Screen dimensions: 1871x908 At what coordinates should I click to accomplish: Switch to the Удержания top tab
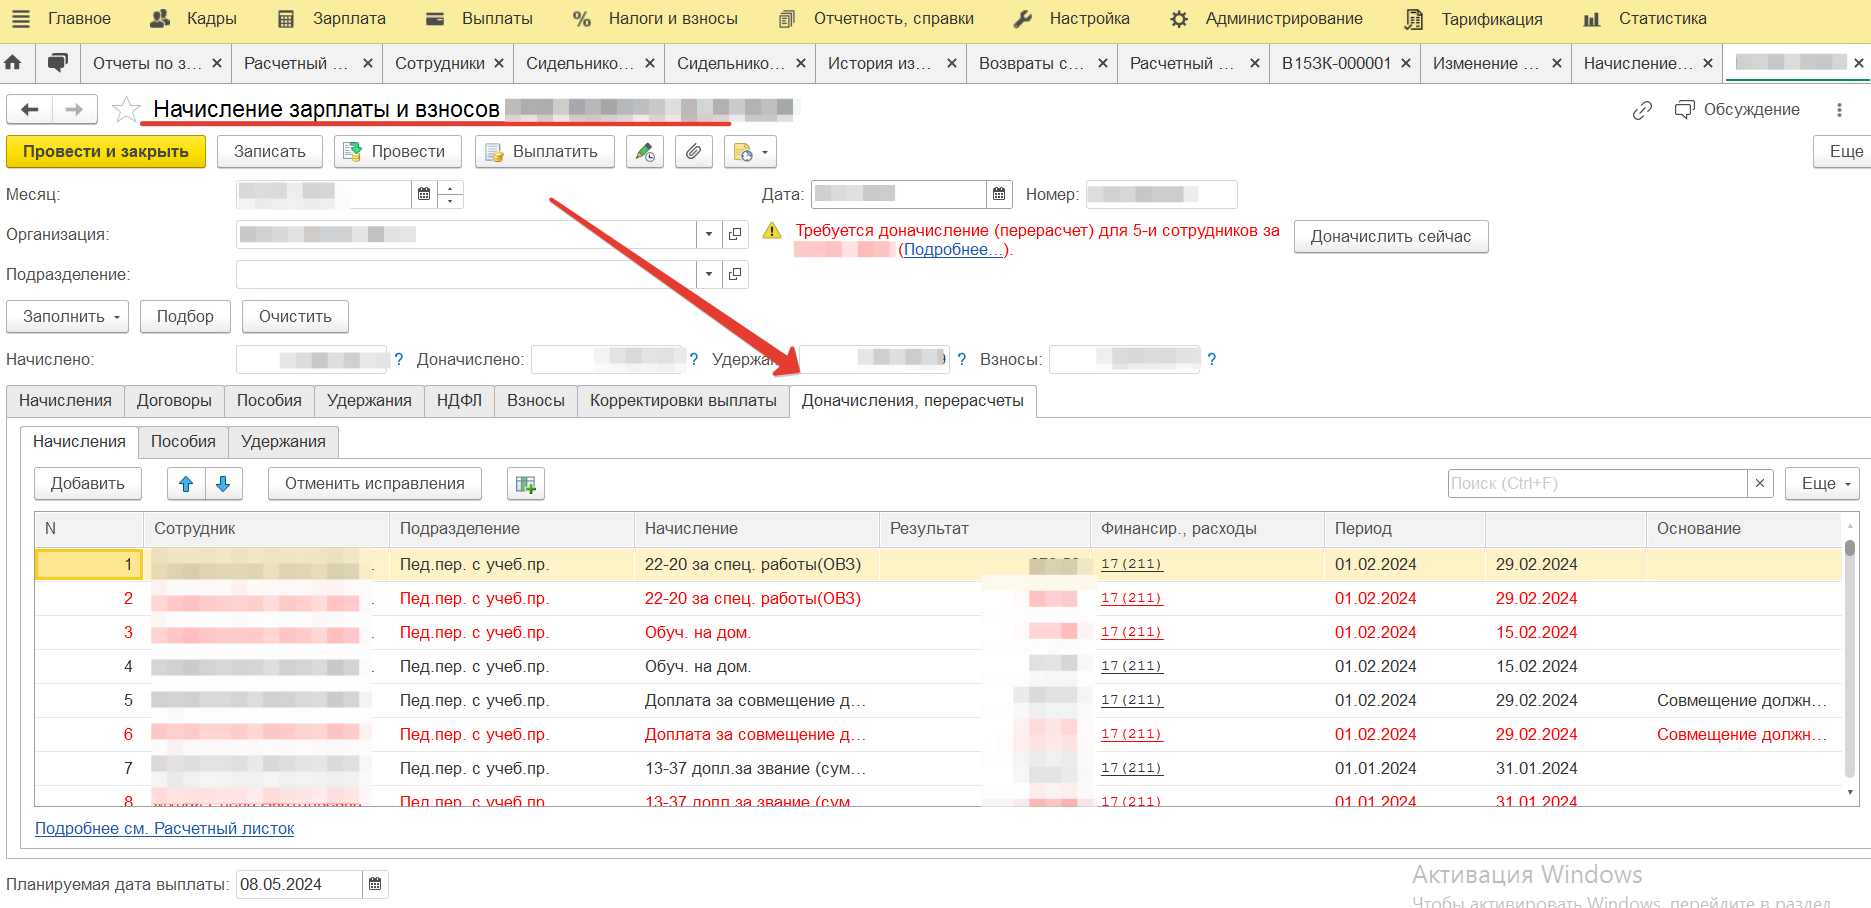point(369,401)
